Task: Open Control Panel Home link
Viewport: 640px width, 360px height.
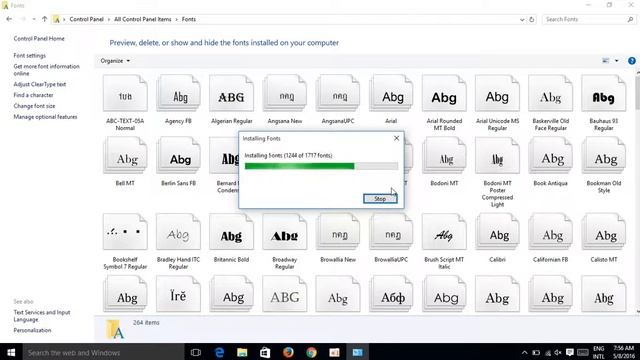Action: (39, 38)
